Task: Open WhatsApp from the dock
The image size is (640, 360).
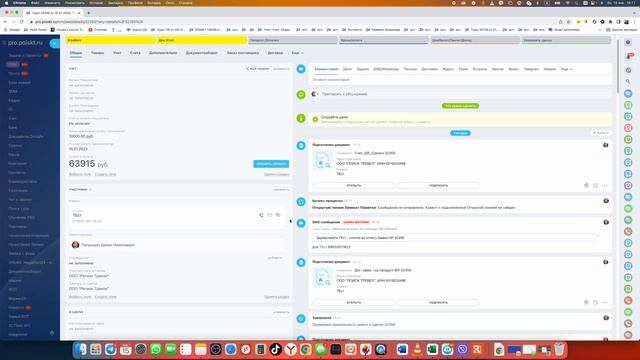Action: pyautogui.click(x=156, y=349)
